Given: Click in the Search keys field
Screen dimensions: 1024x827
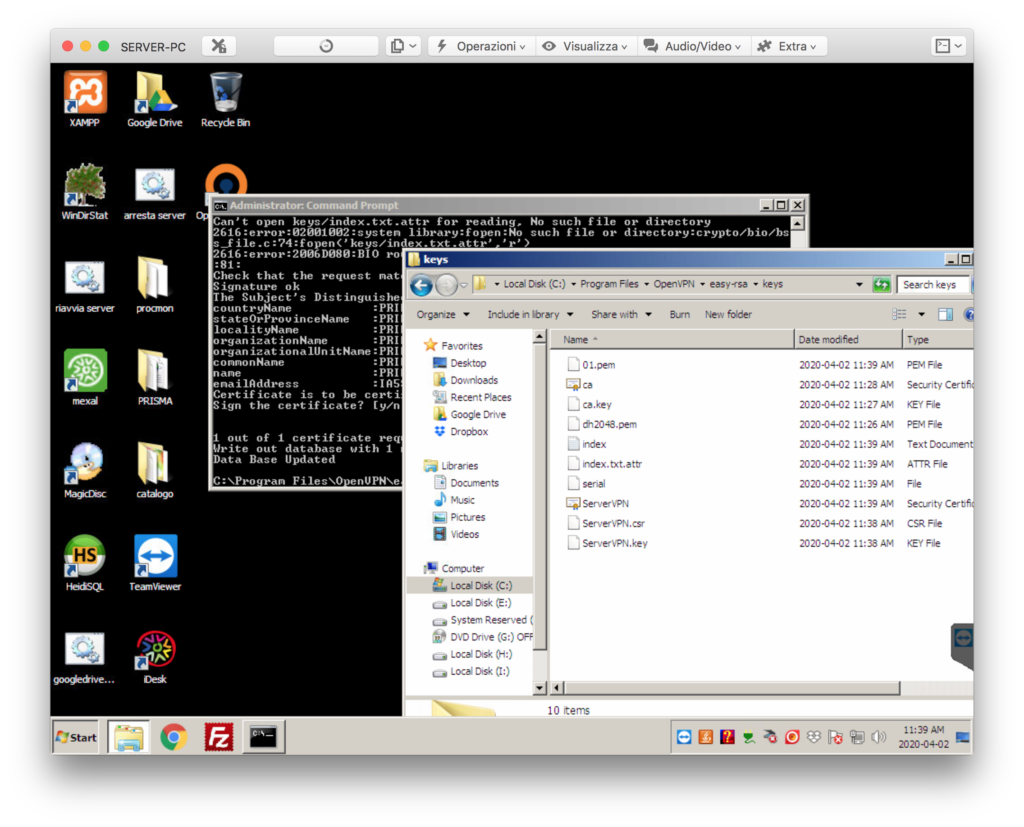Looking at the screenshot, I should pyautogui.click(x=933, y=284).
